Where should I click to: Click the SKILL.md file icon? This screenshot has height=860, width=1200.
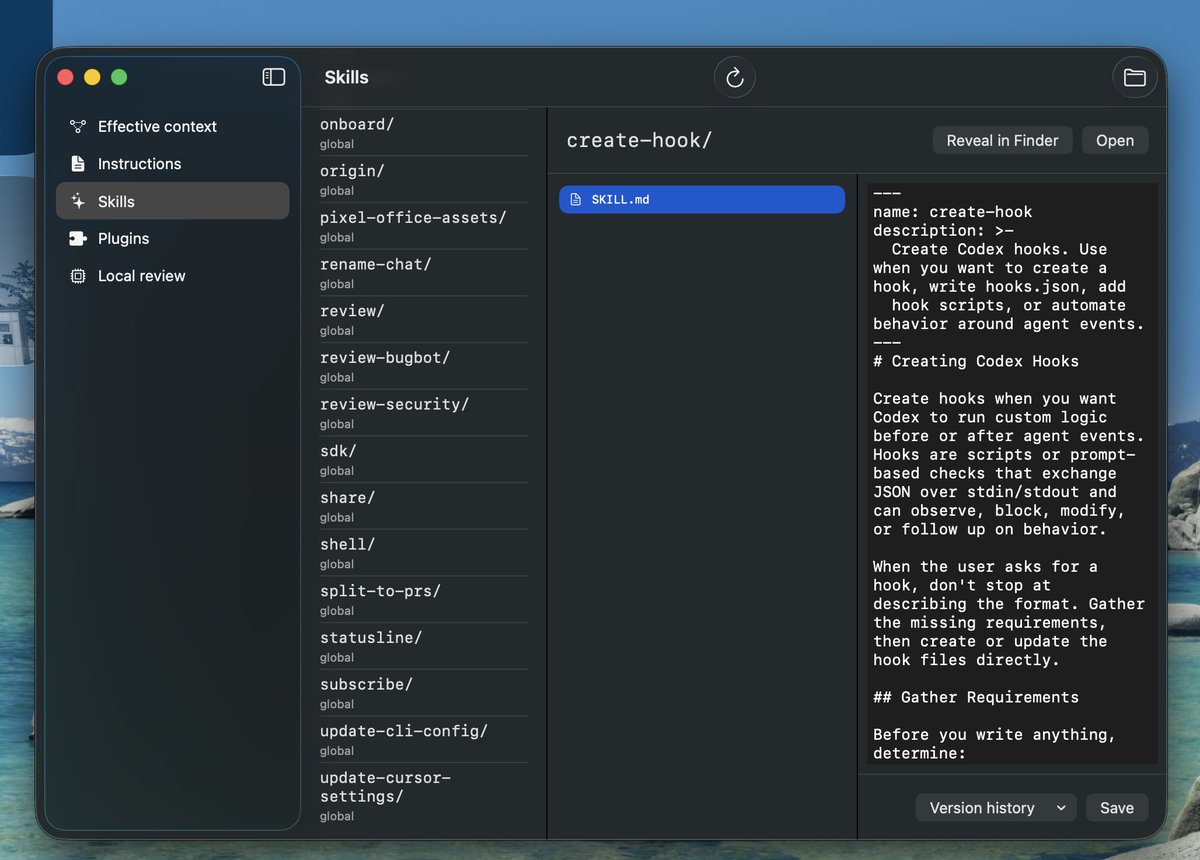coord(575,200)
